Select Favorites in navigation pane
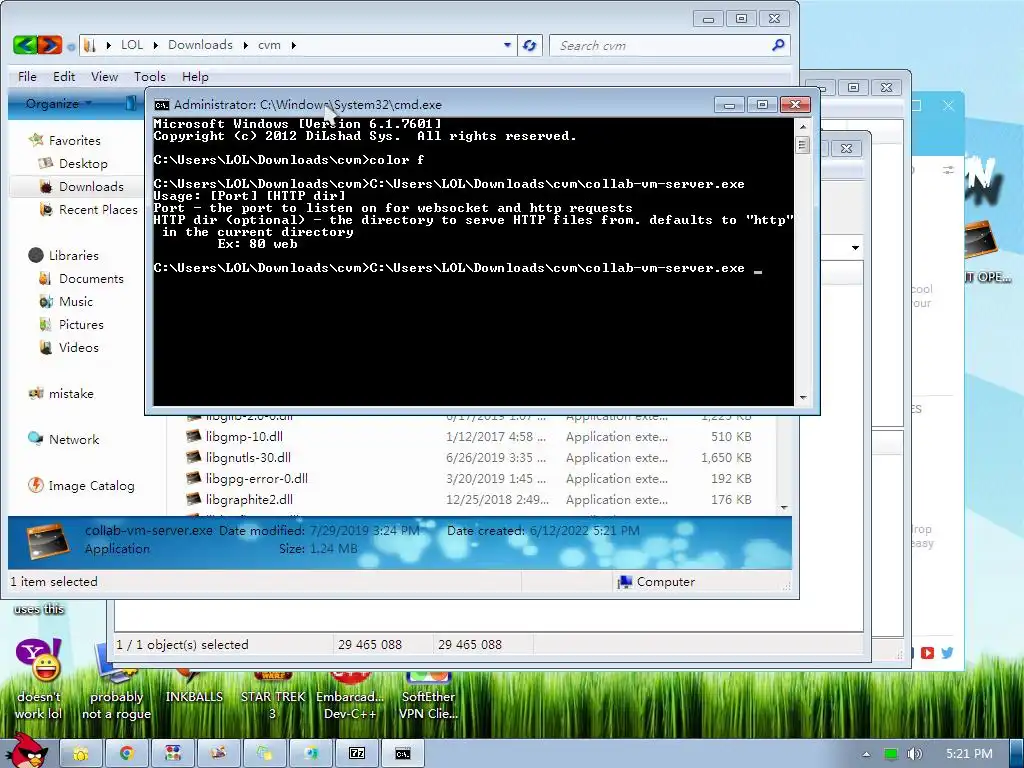The image size is (1024, 768). point(74,140)
